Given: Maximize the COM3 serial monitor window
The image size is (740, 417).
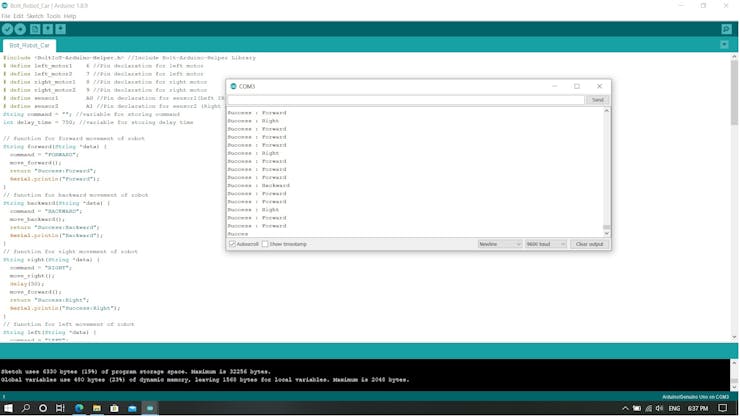Looking at the screenshot, I should (577, 86).
